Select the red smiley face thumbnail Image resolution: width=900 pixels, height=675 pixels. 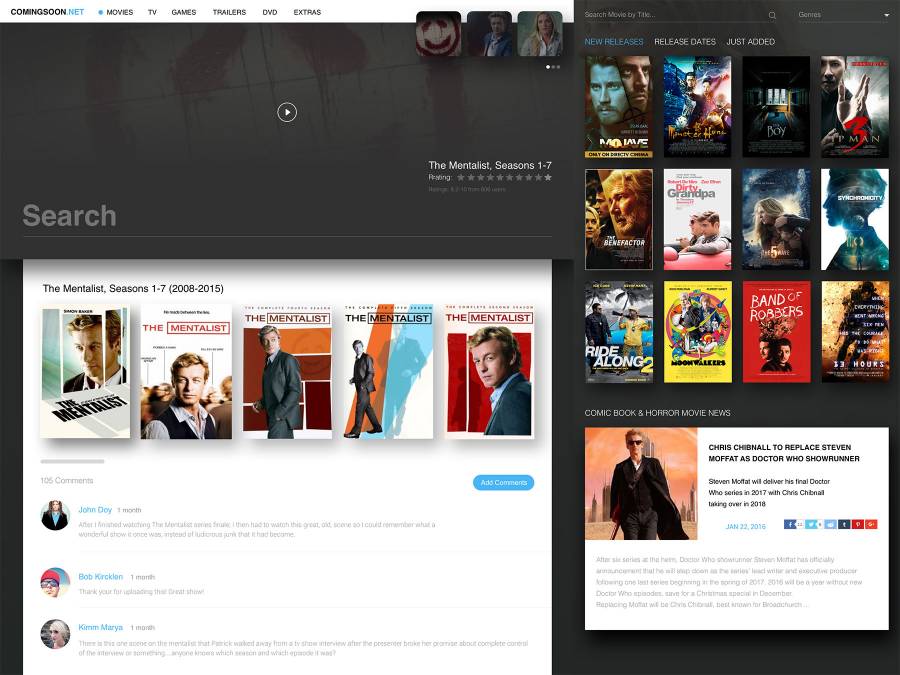tap(438, 34)
